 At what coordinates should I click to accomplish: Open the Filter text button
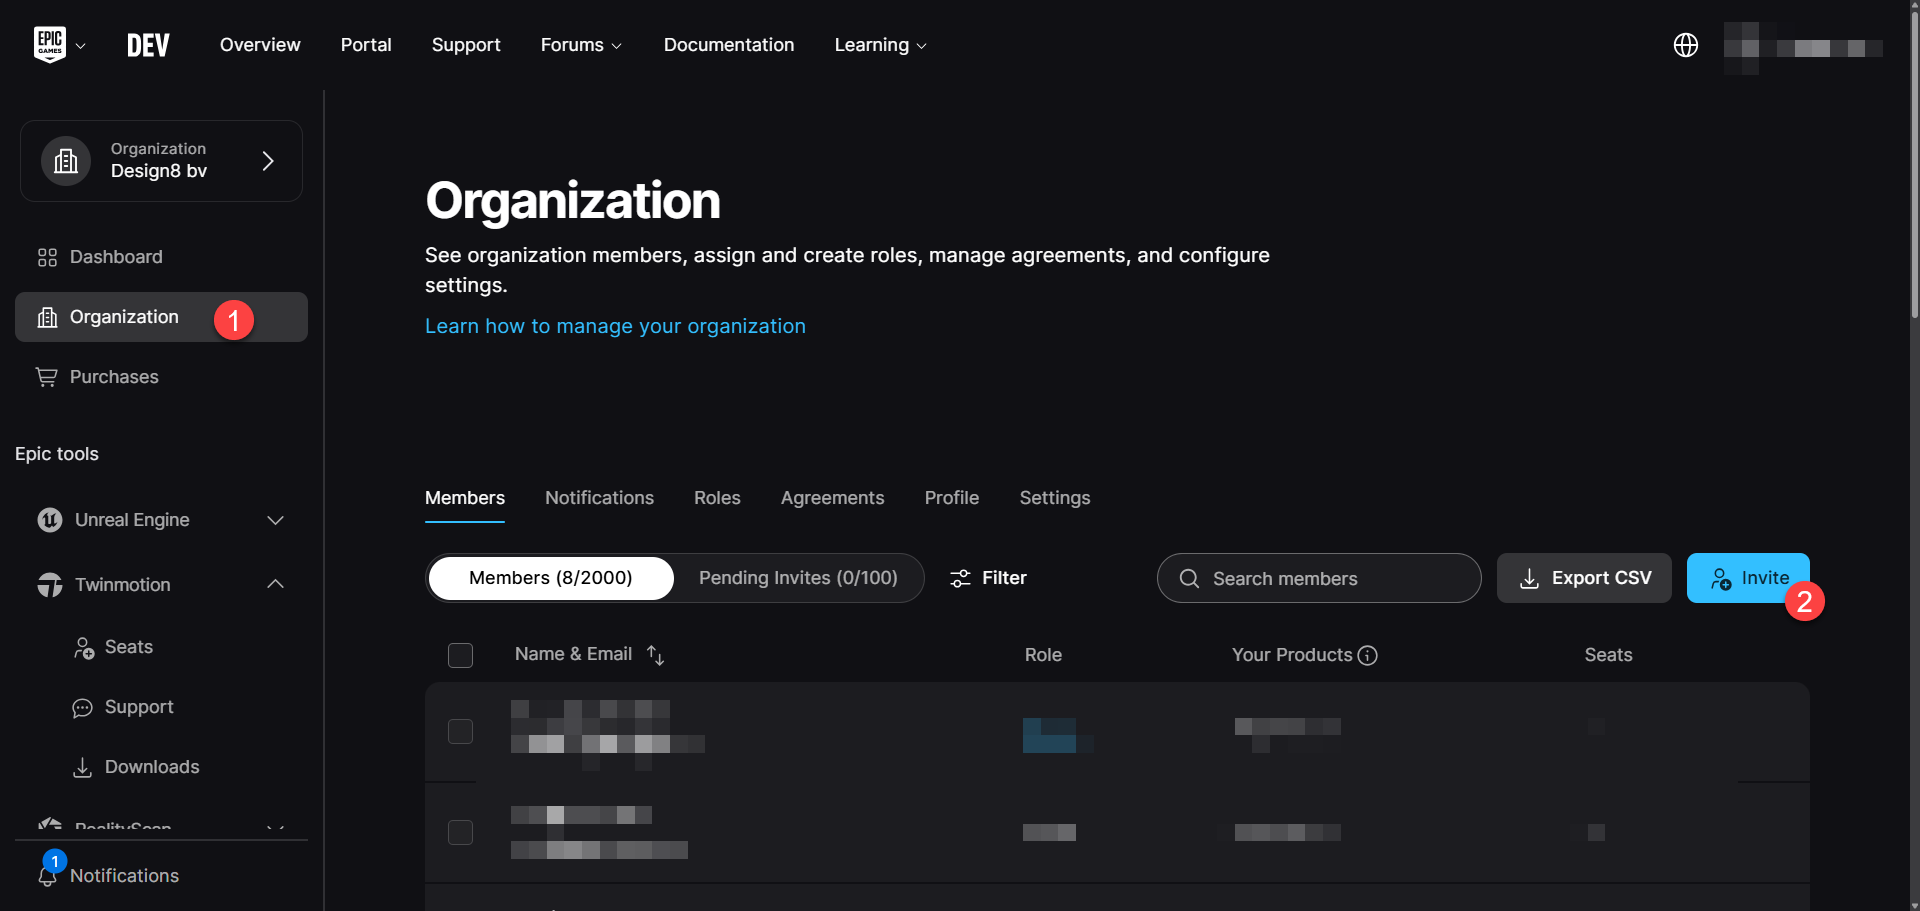coord(1004,578)
